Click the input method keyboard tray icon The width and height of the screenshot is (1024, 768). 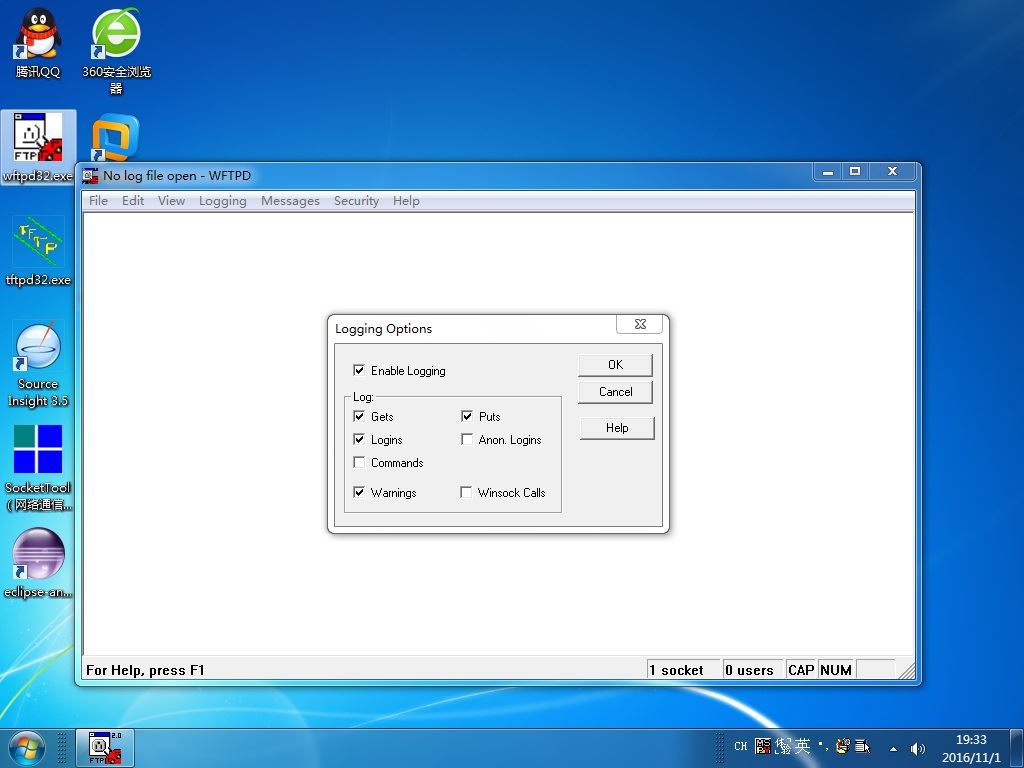coord(762,746)
